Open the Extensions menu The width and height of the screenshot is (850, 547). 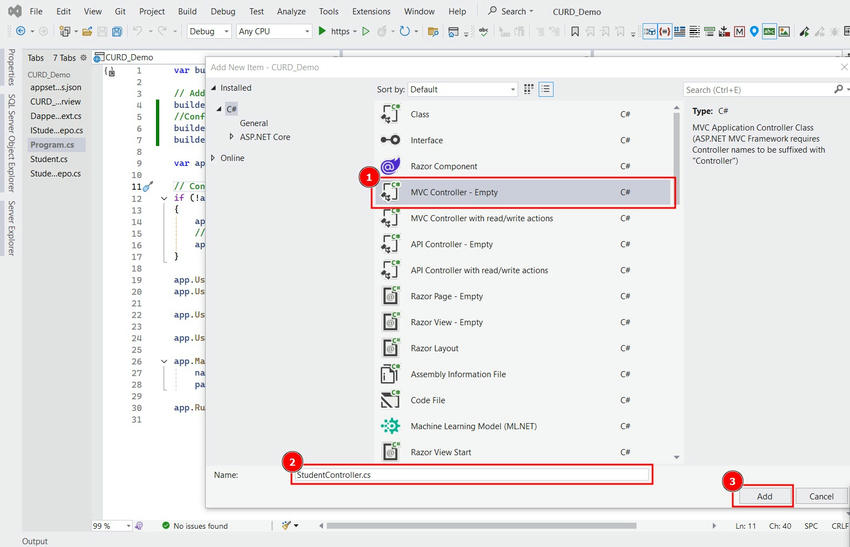371,11
